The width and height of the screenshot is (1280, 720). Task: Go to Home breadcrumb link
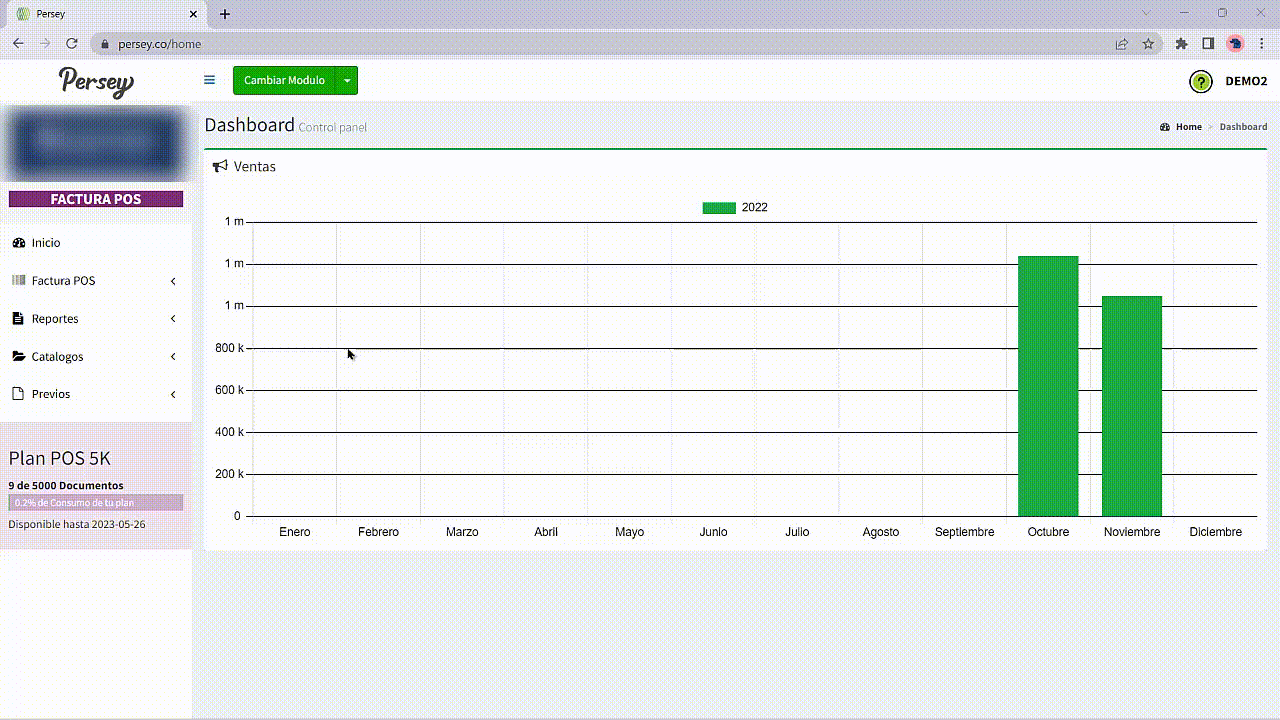1188,127
